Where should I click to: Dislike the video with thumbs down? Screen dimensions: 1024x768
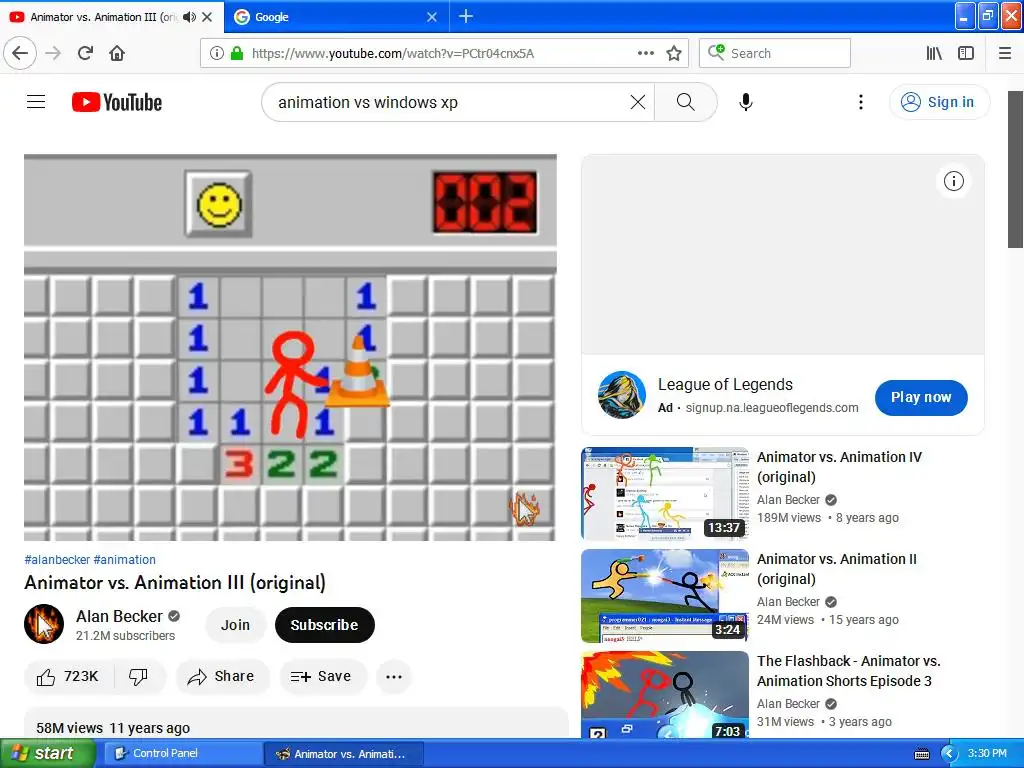(x=138, y=677)
